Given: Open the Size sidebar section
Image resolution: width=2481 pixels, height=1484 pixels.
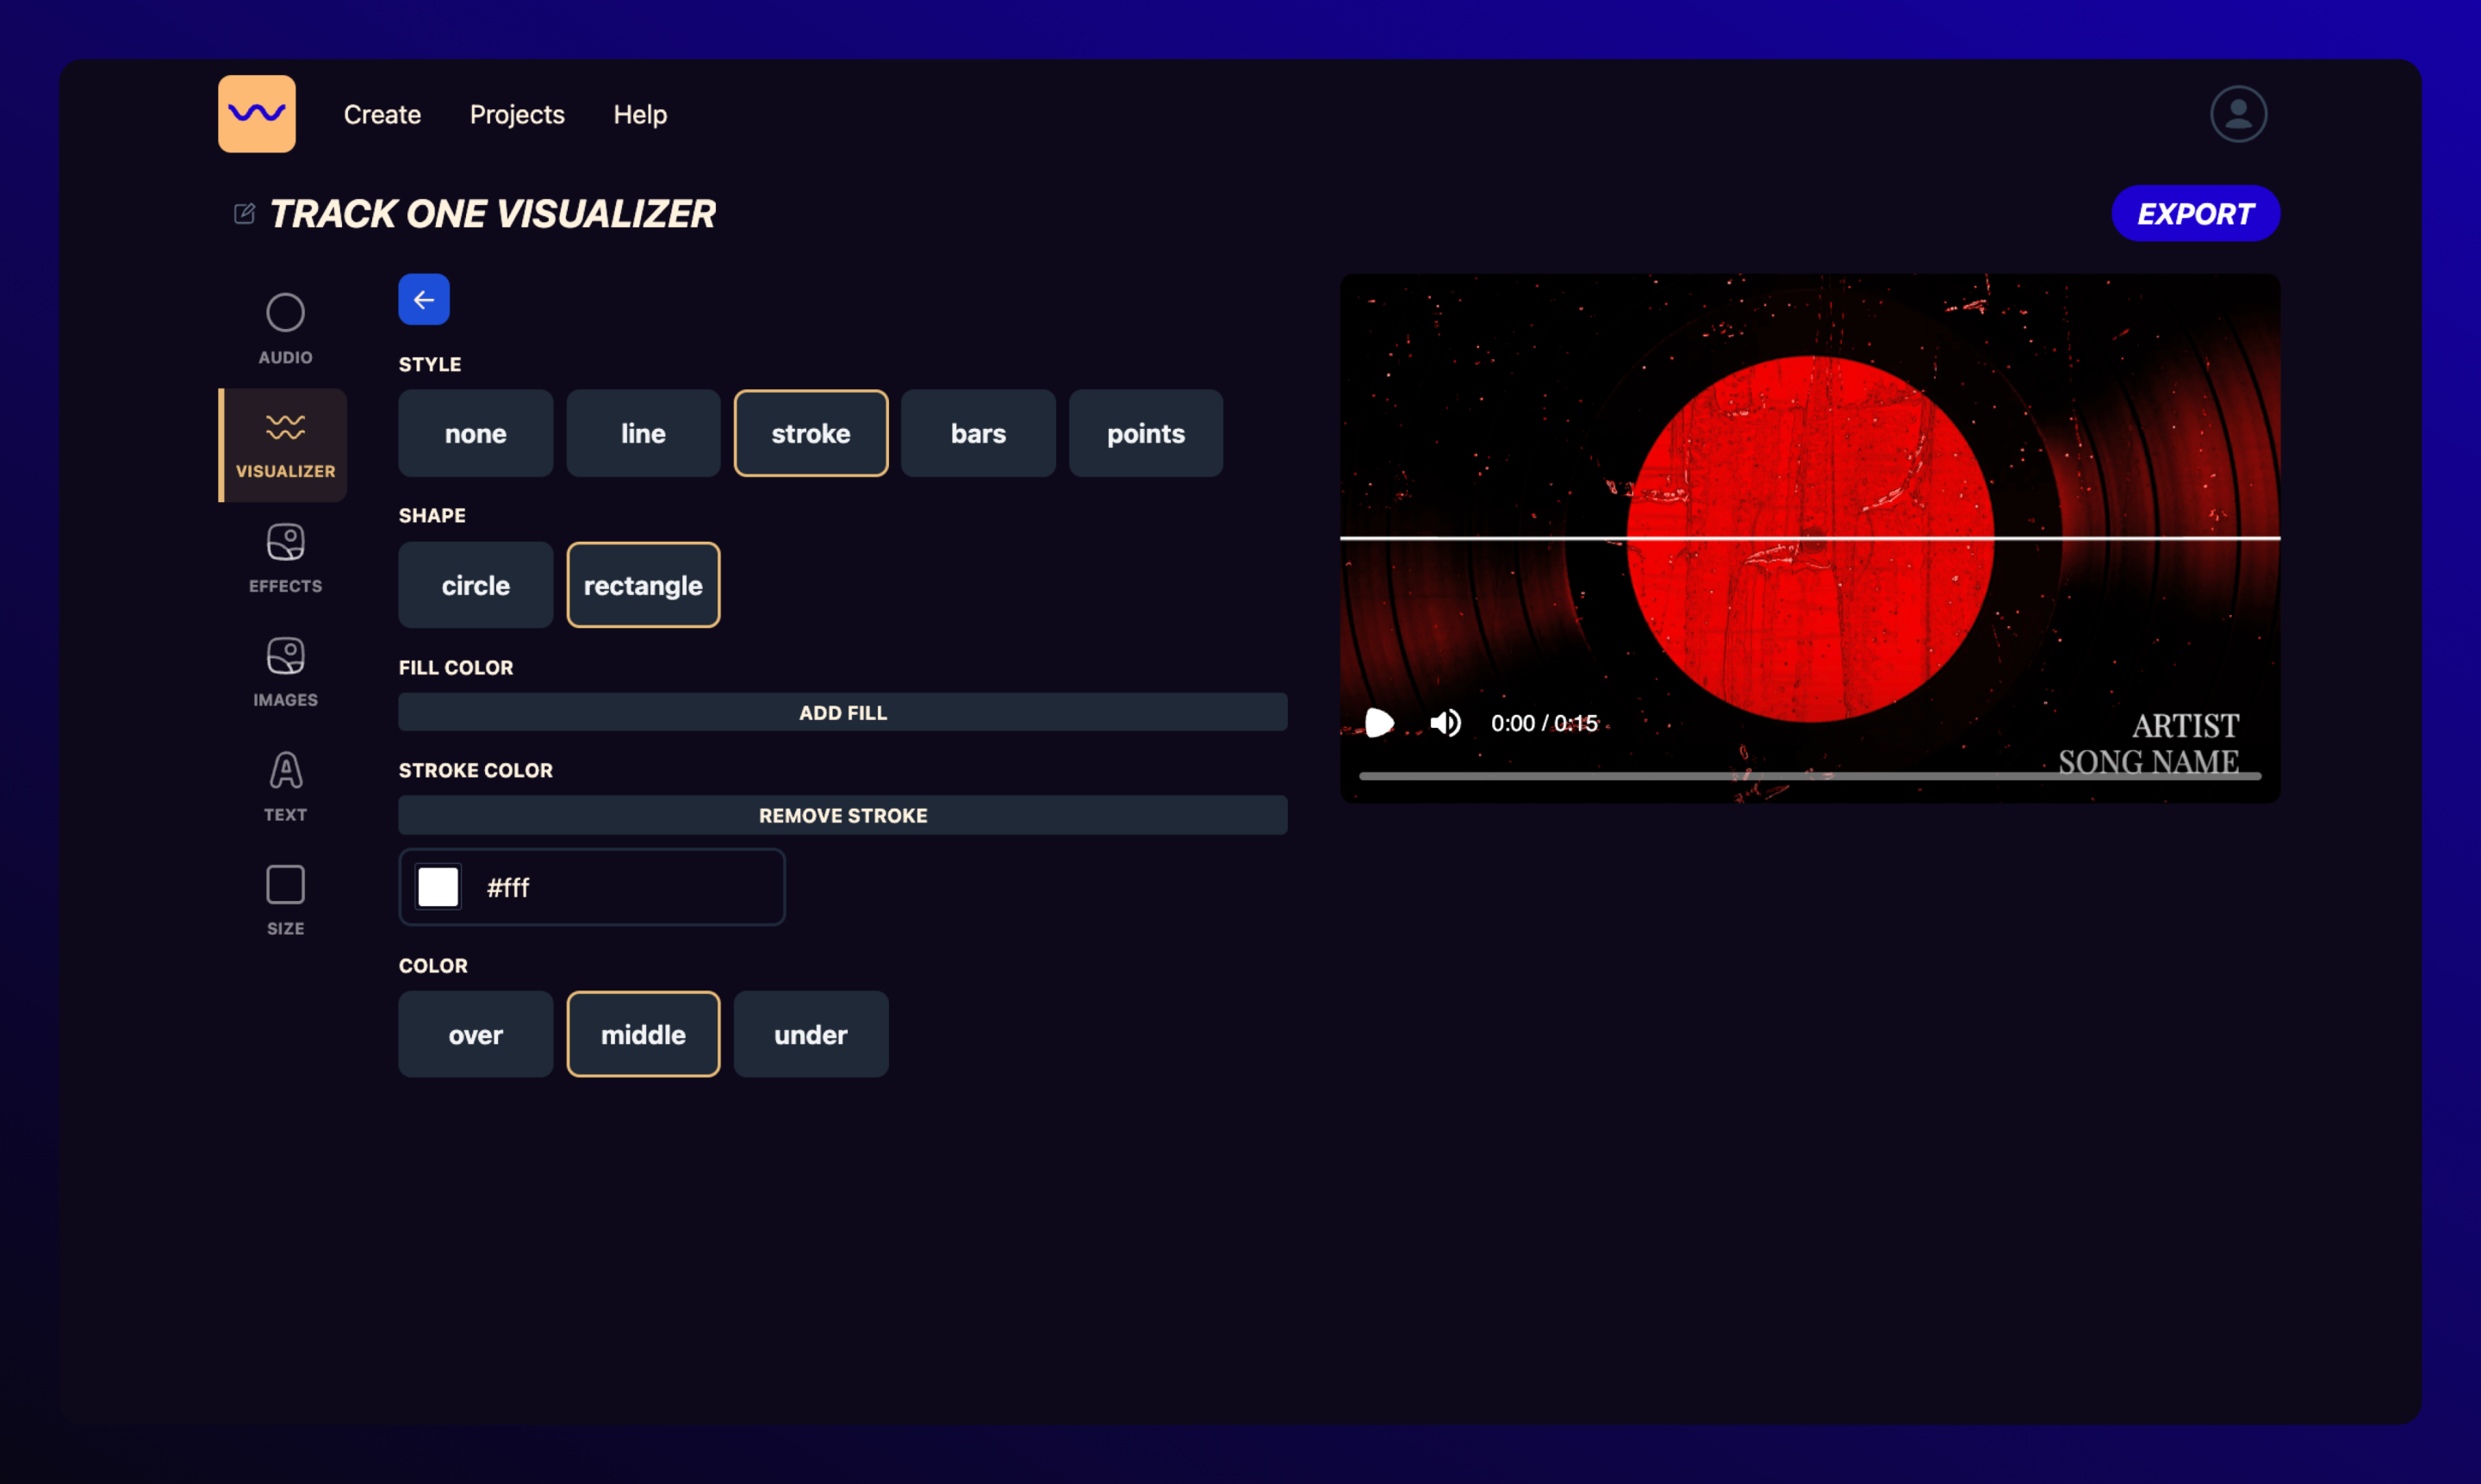Looking at the screenshot, I should [285, 901].
